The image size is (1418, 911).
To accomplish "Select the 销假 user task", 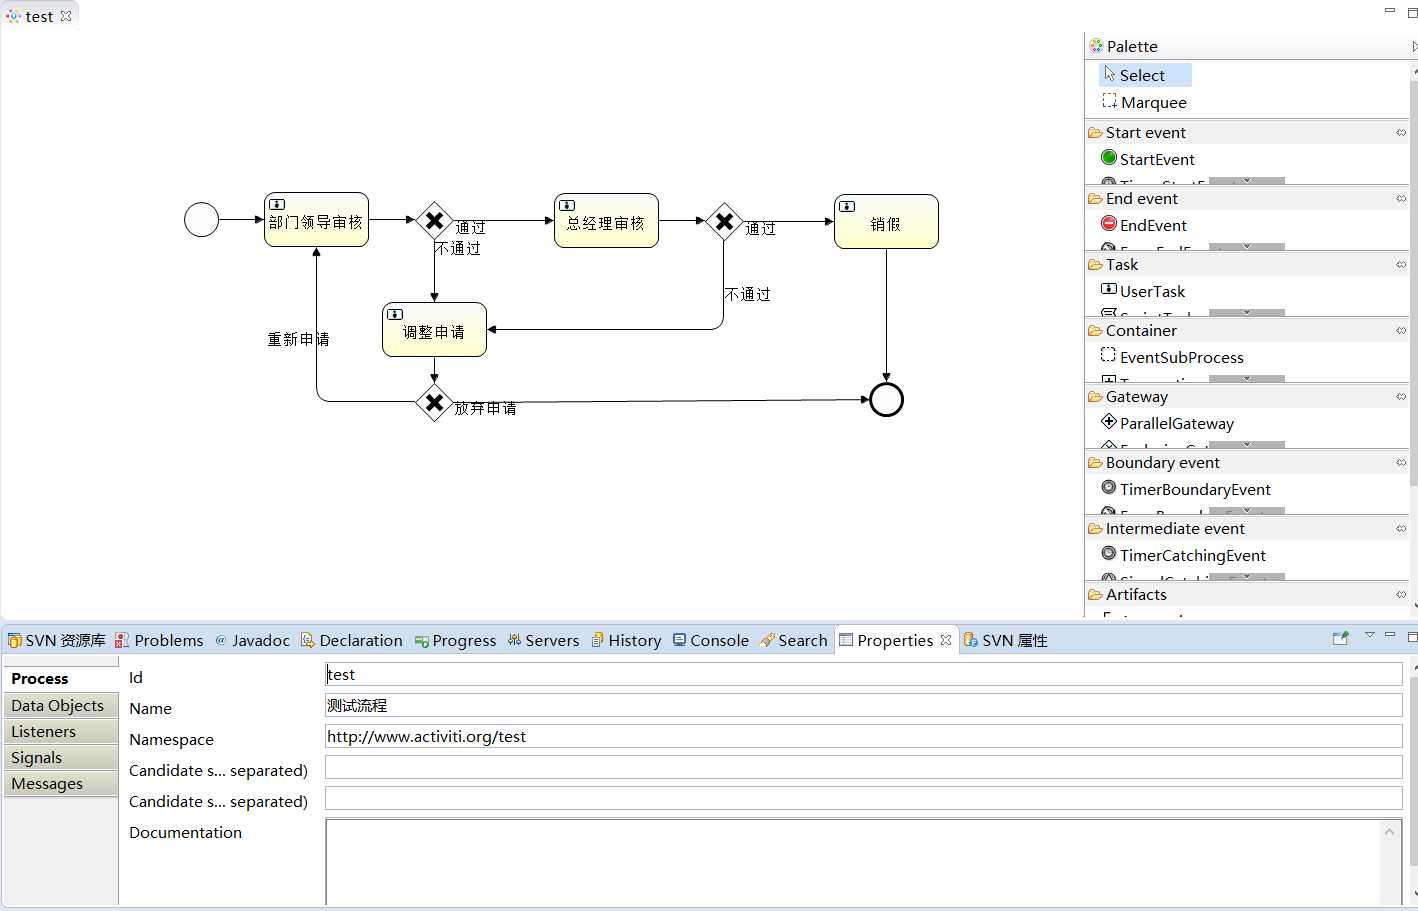I will 886,222.
